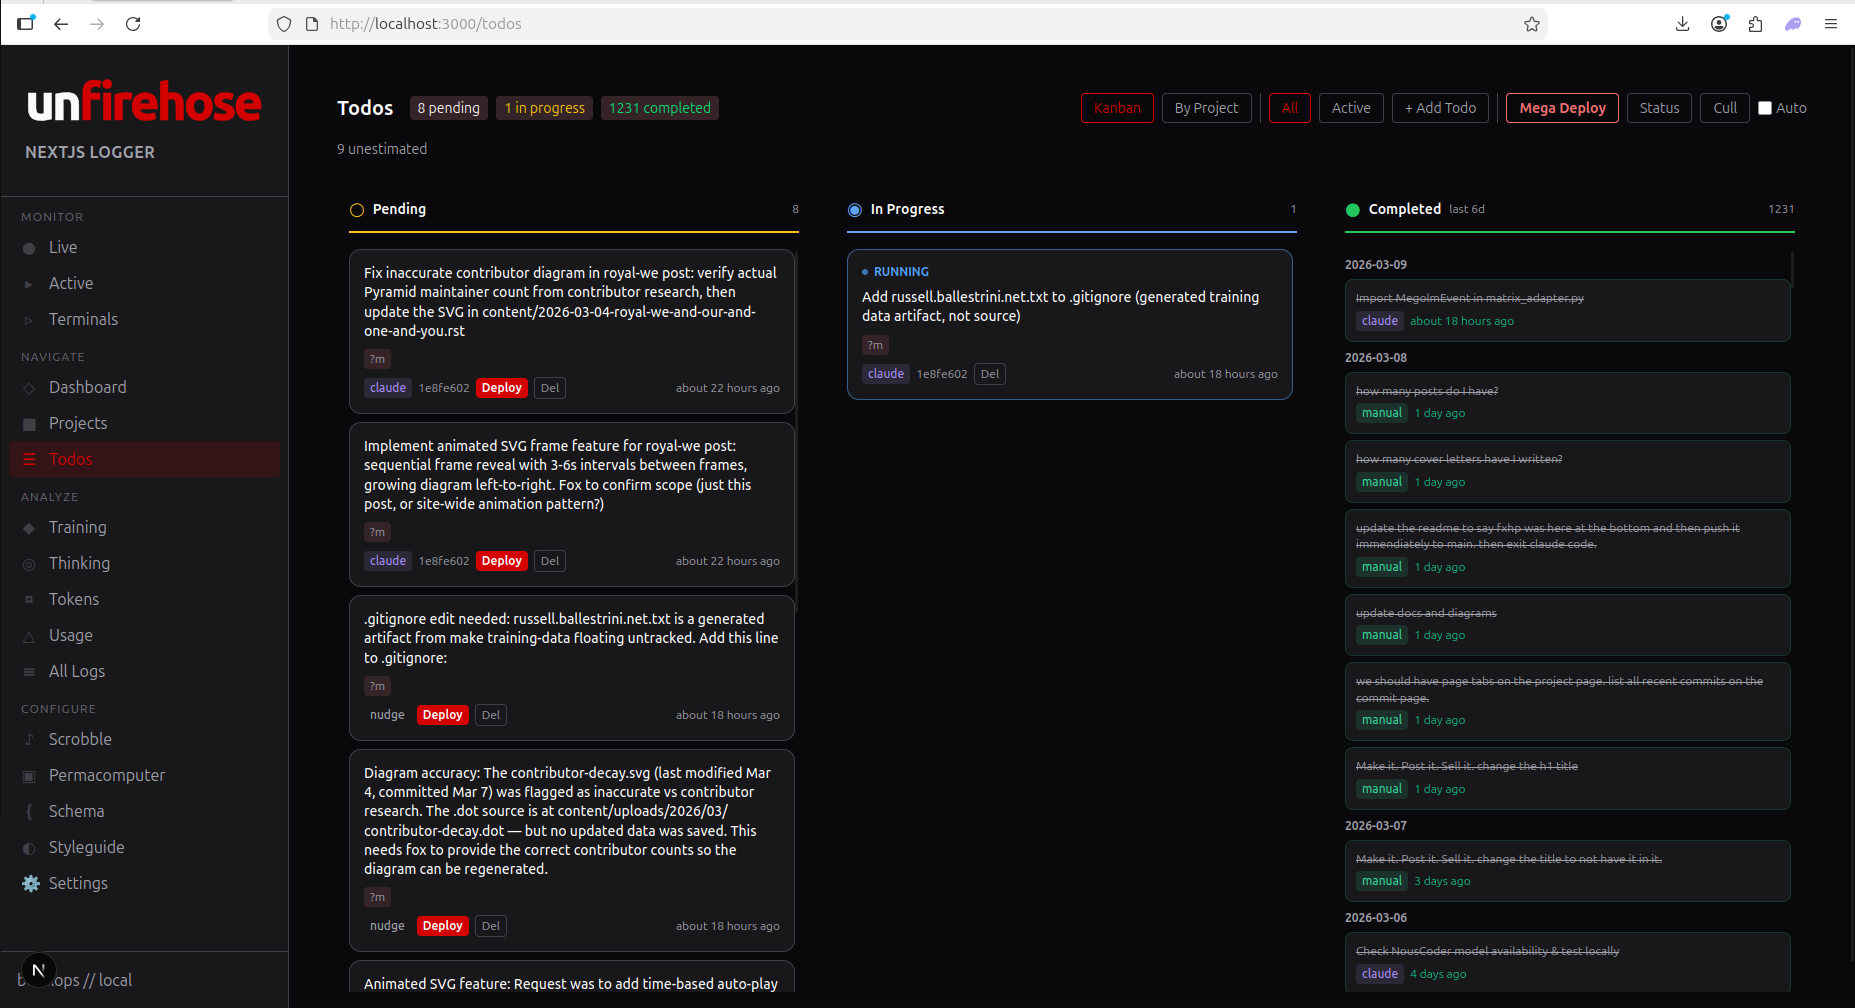Click the Add Todo button
This screenshot has height=1008, width=1855.
point(1440,108)
